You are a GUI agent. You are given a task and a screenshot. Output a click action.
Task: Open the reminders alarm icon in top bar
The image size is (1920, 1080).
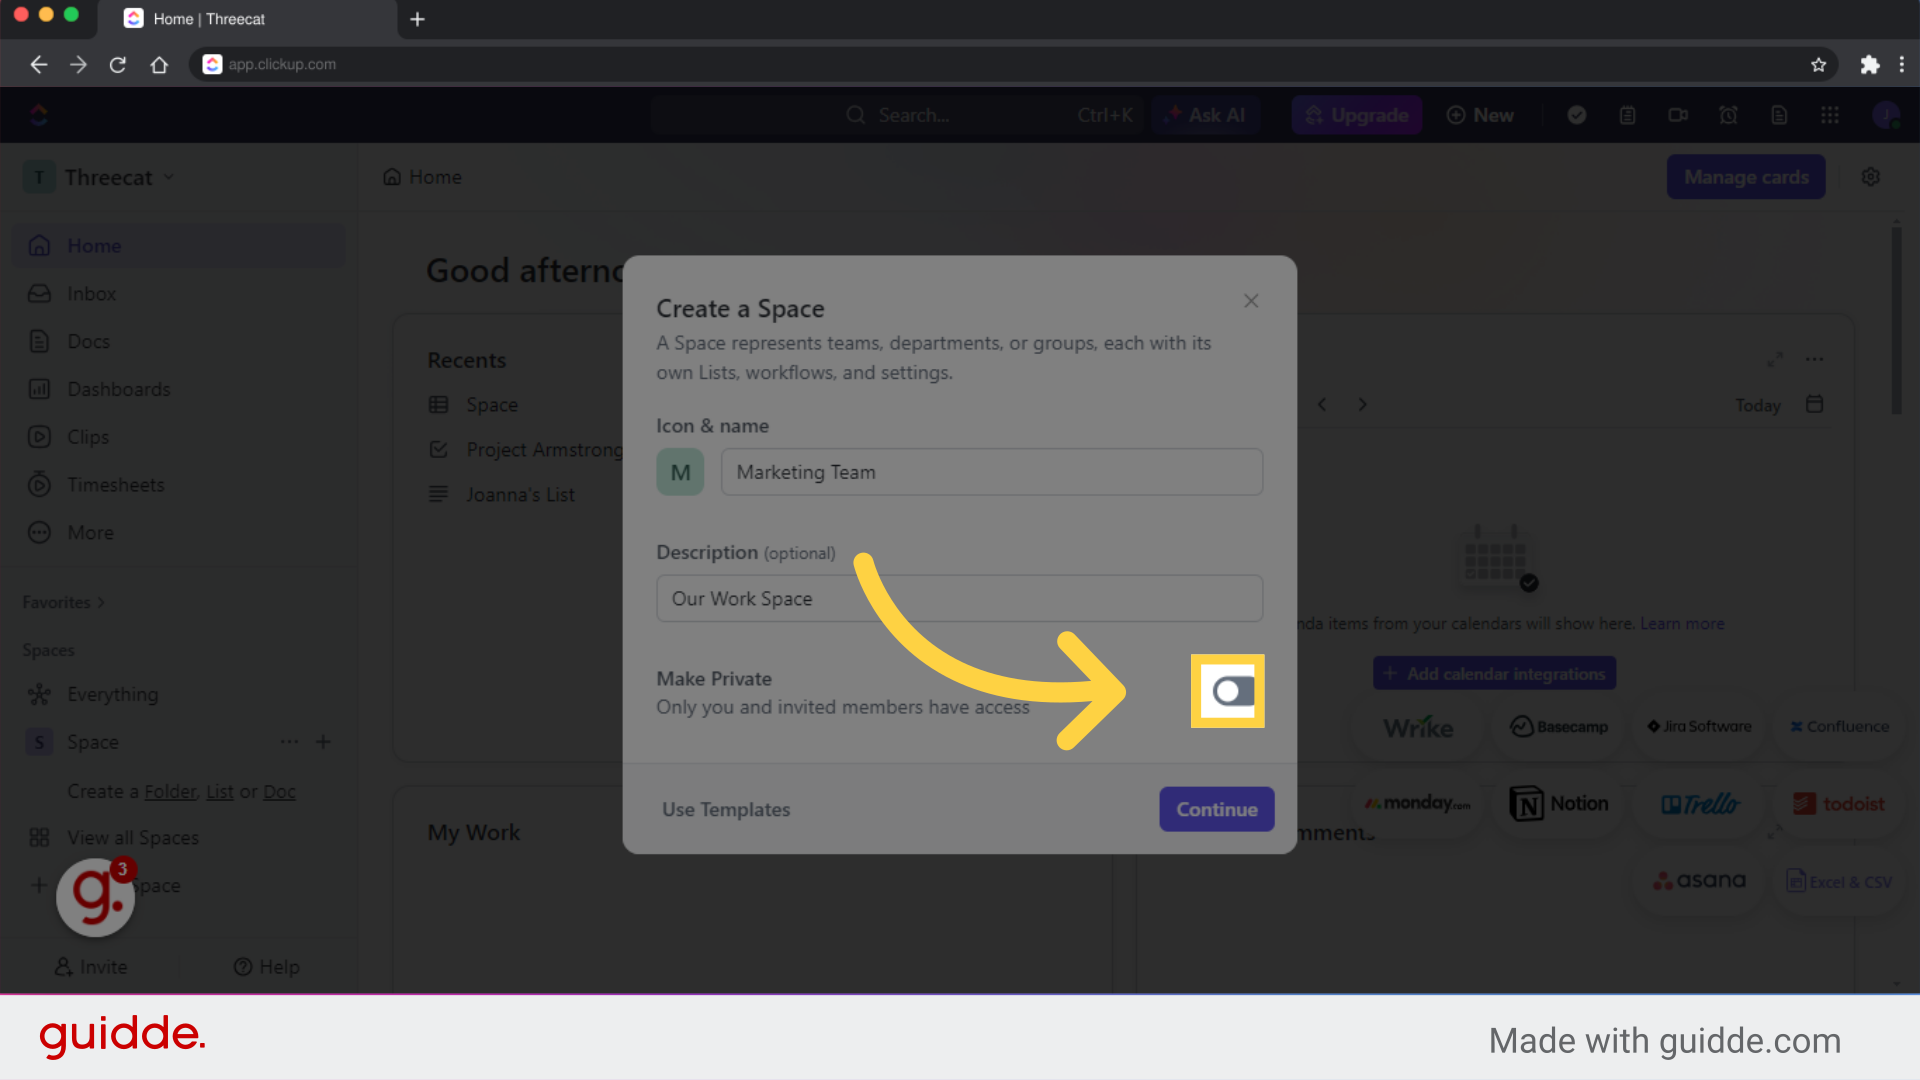click(x=1729, y=115)
